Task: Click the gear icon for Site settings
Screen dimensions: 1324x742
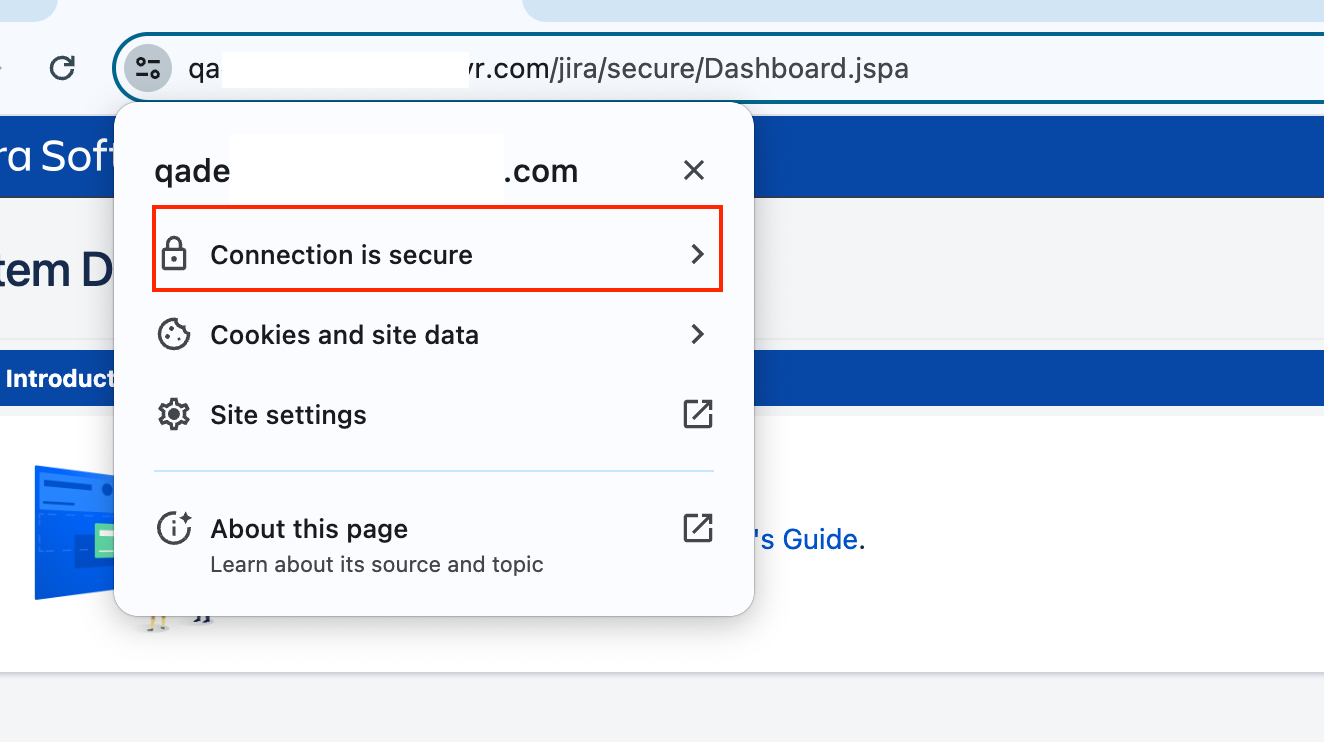Action: pos(175,414)
